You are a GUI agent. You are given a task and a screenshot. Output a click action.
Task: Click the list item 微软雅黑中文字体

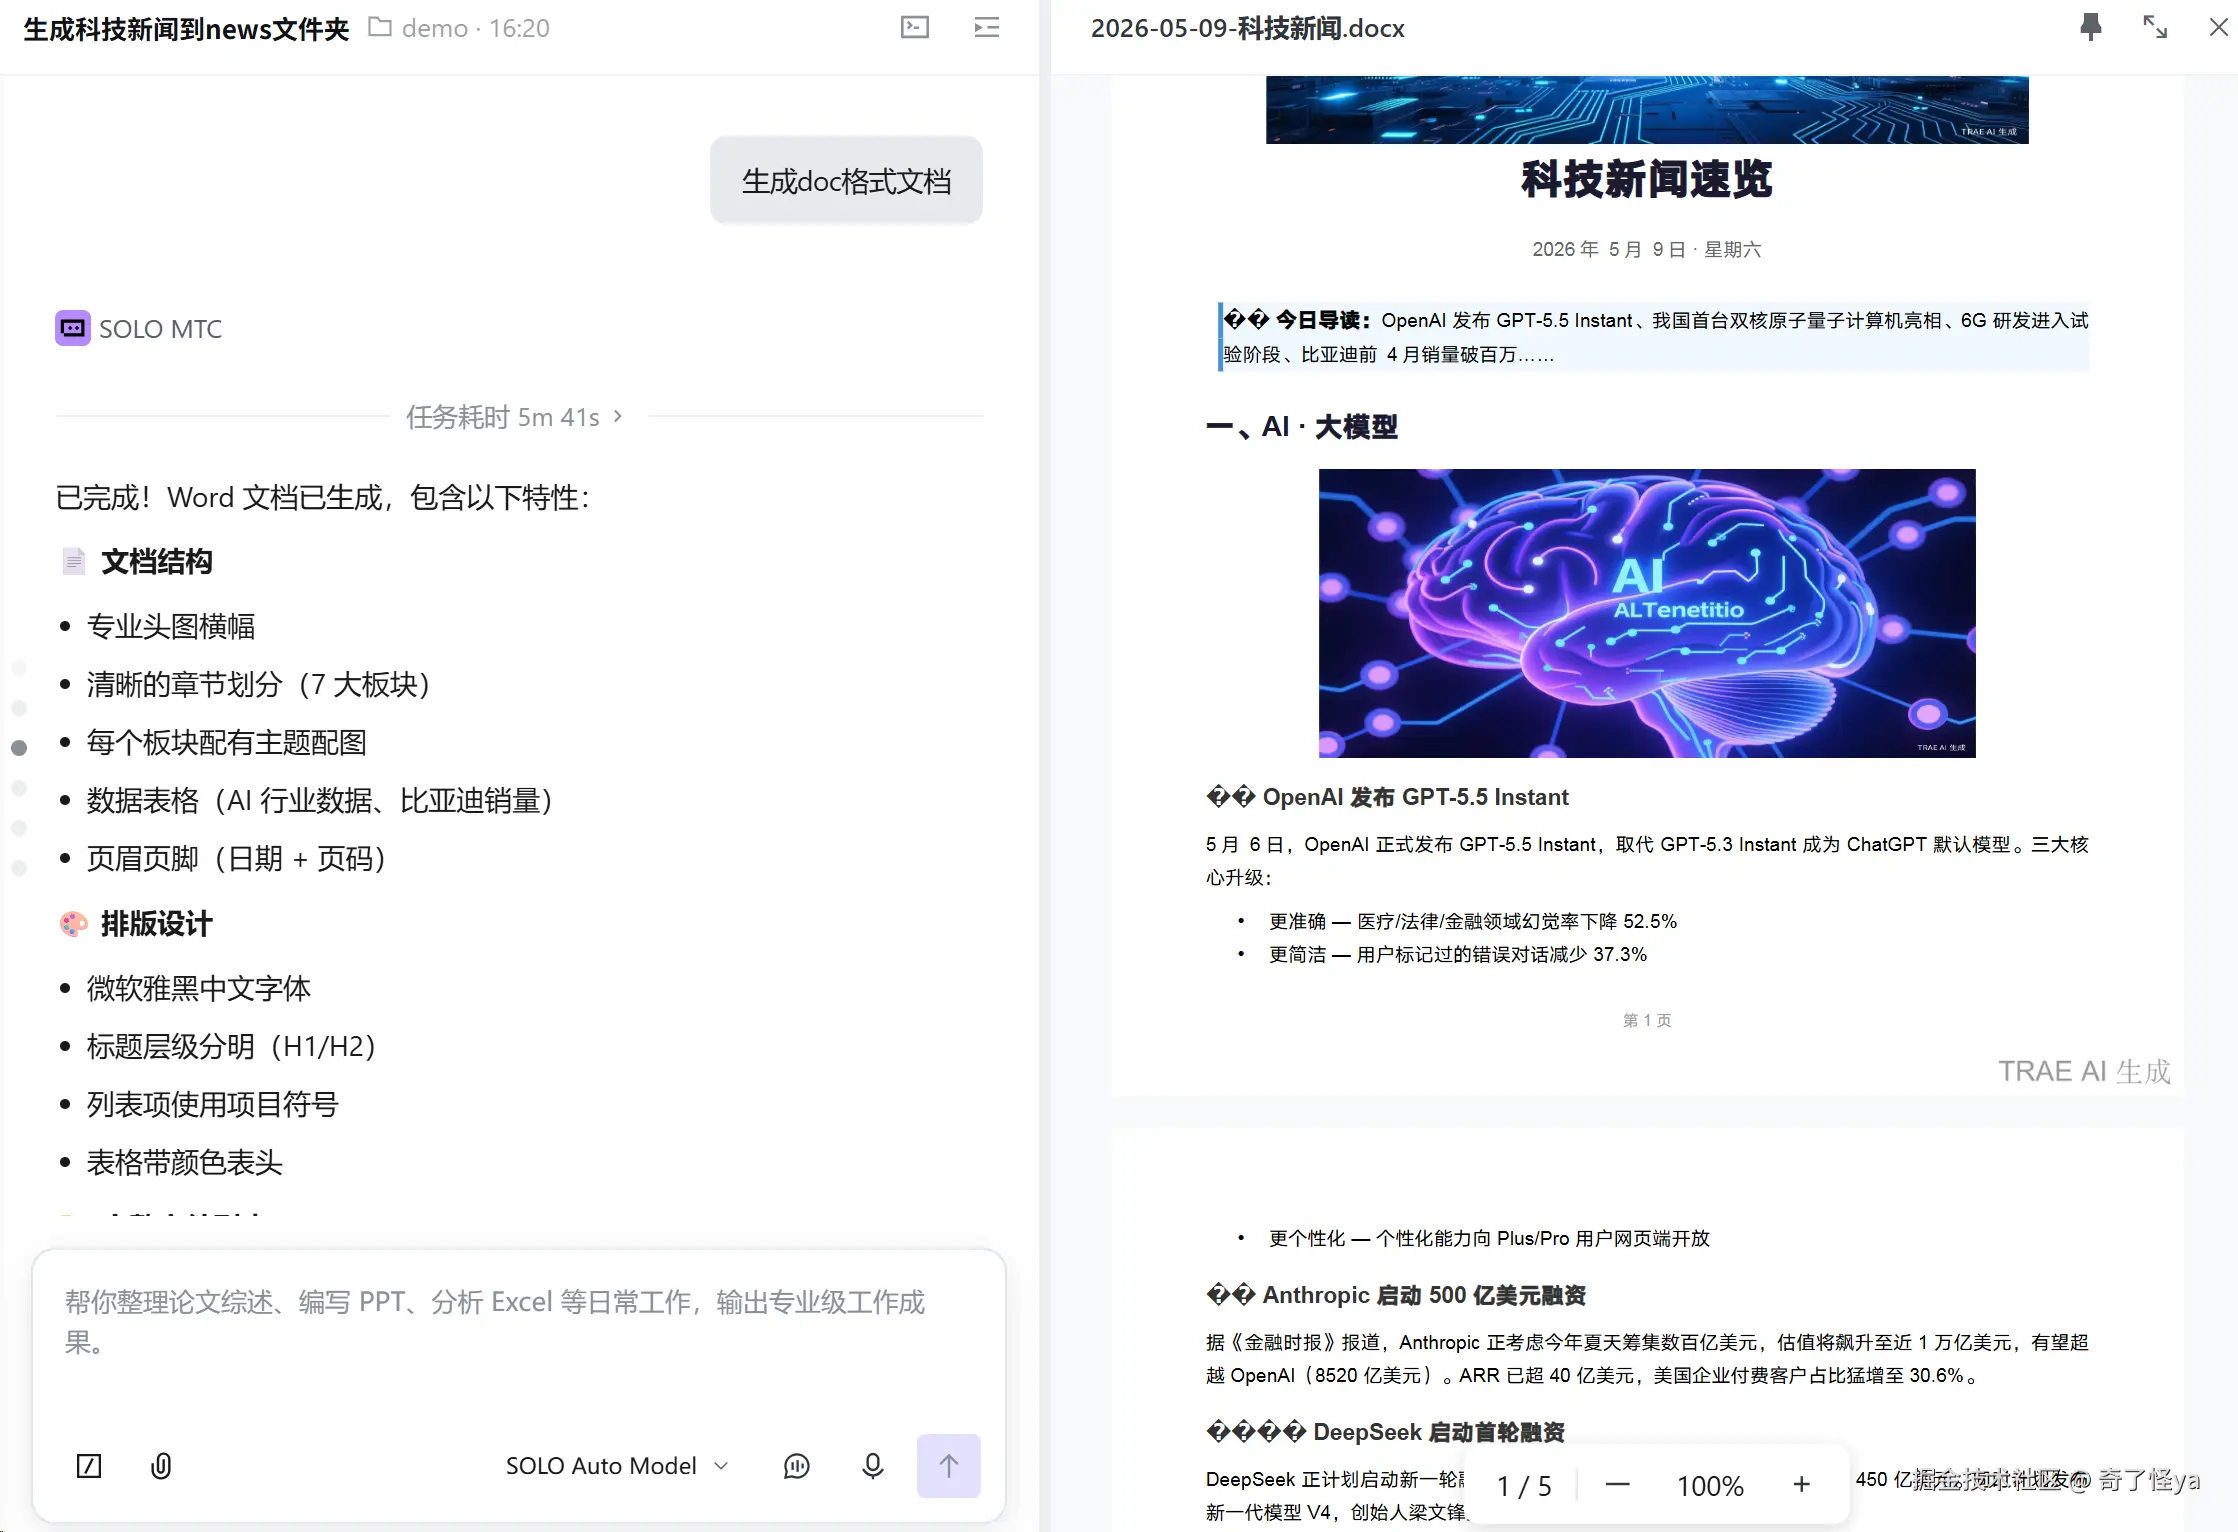click(199, 988)
